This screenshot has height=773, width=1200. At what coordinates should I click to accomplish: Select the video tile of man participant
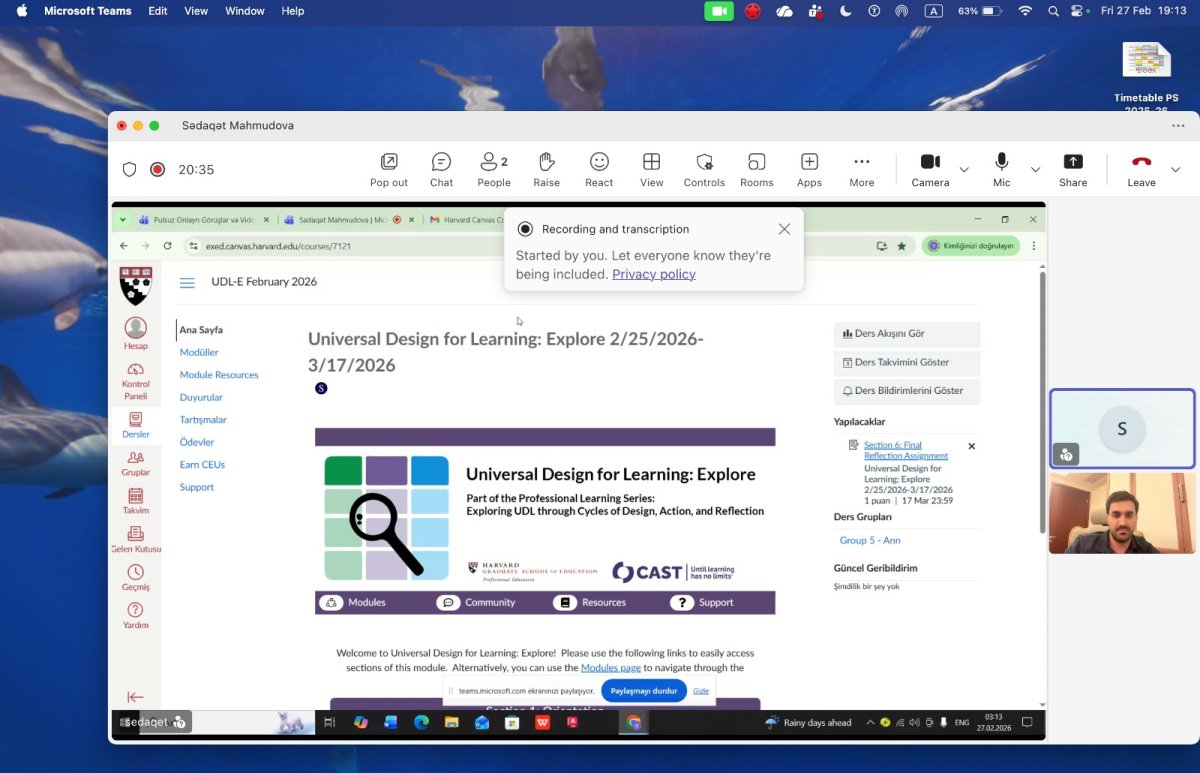[x=1122, y=513]
